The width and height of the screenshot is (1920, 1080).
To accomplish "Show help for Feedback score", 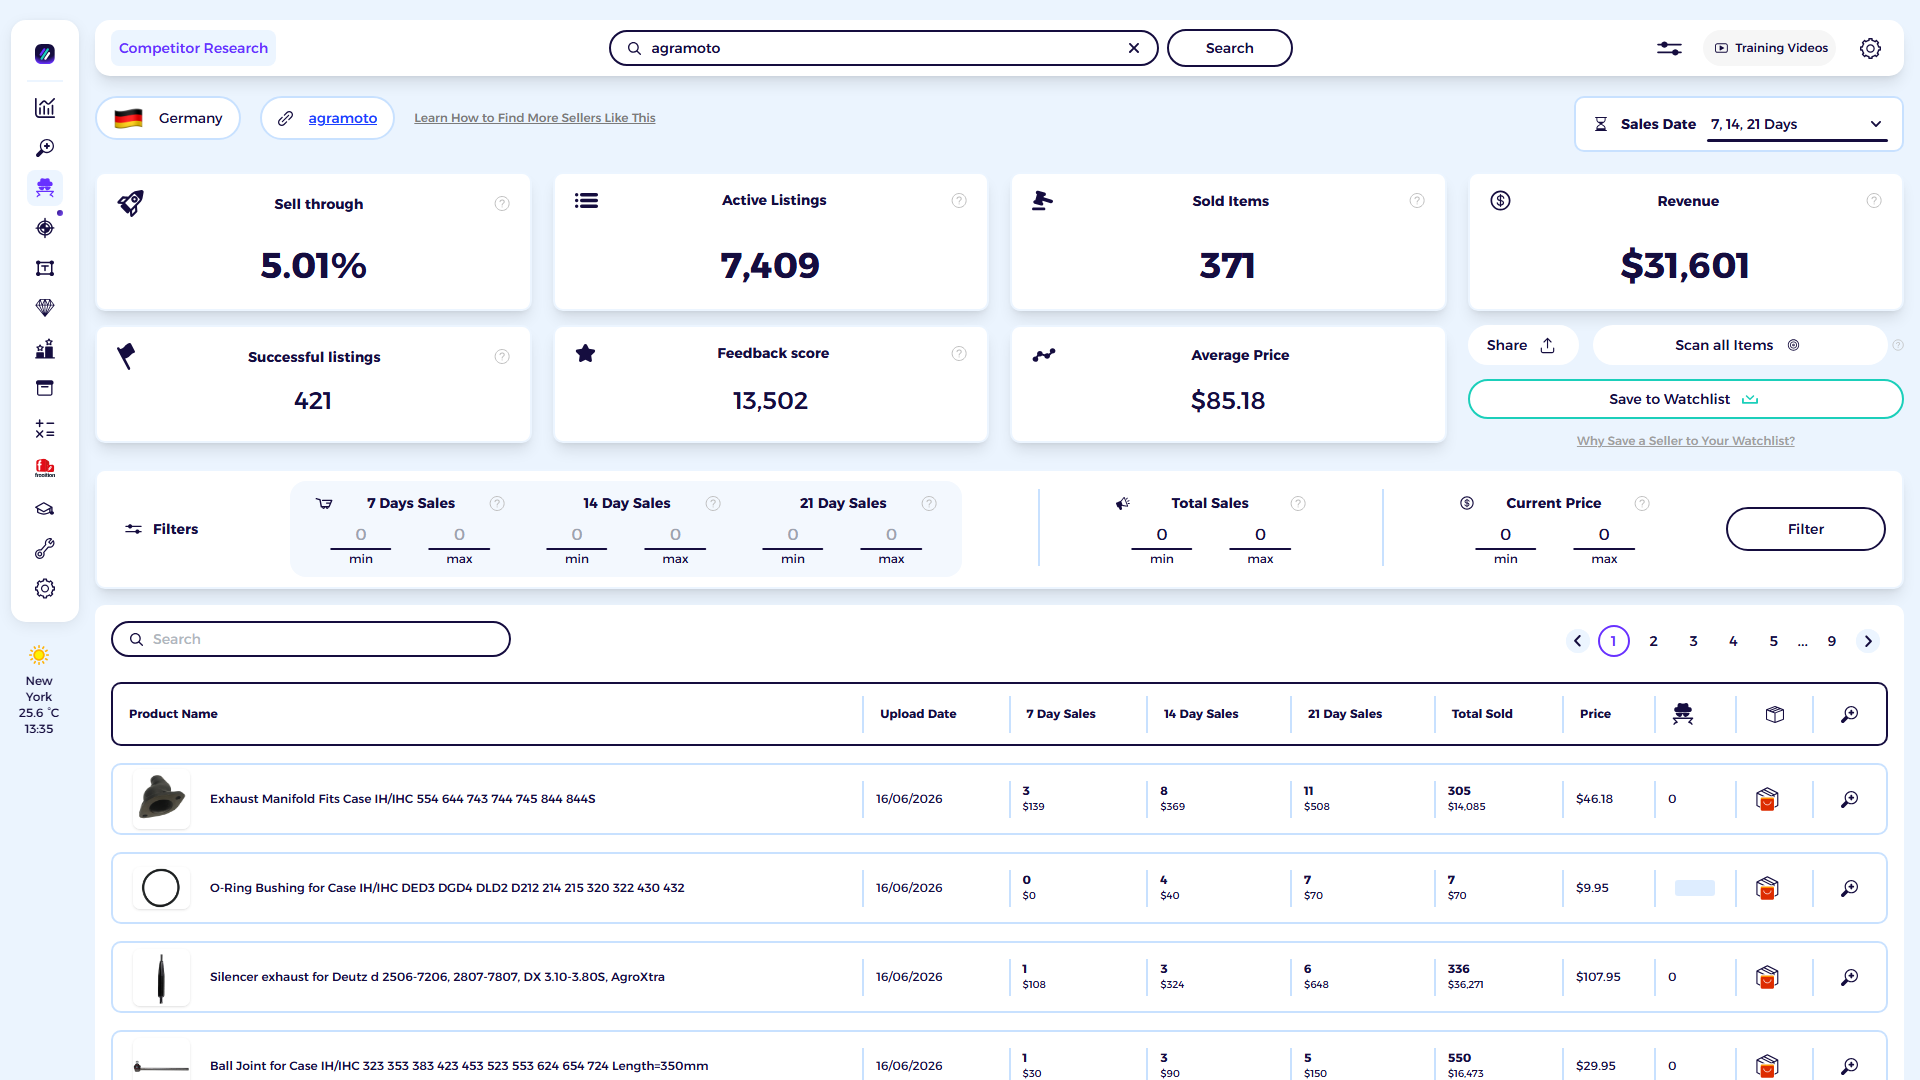I will tap(959, 353).
